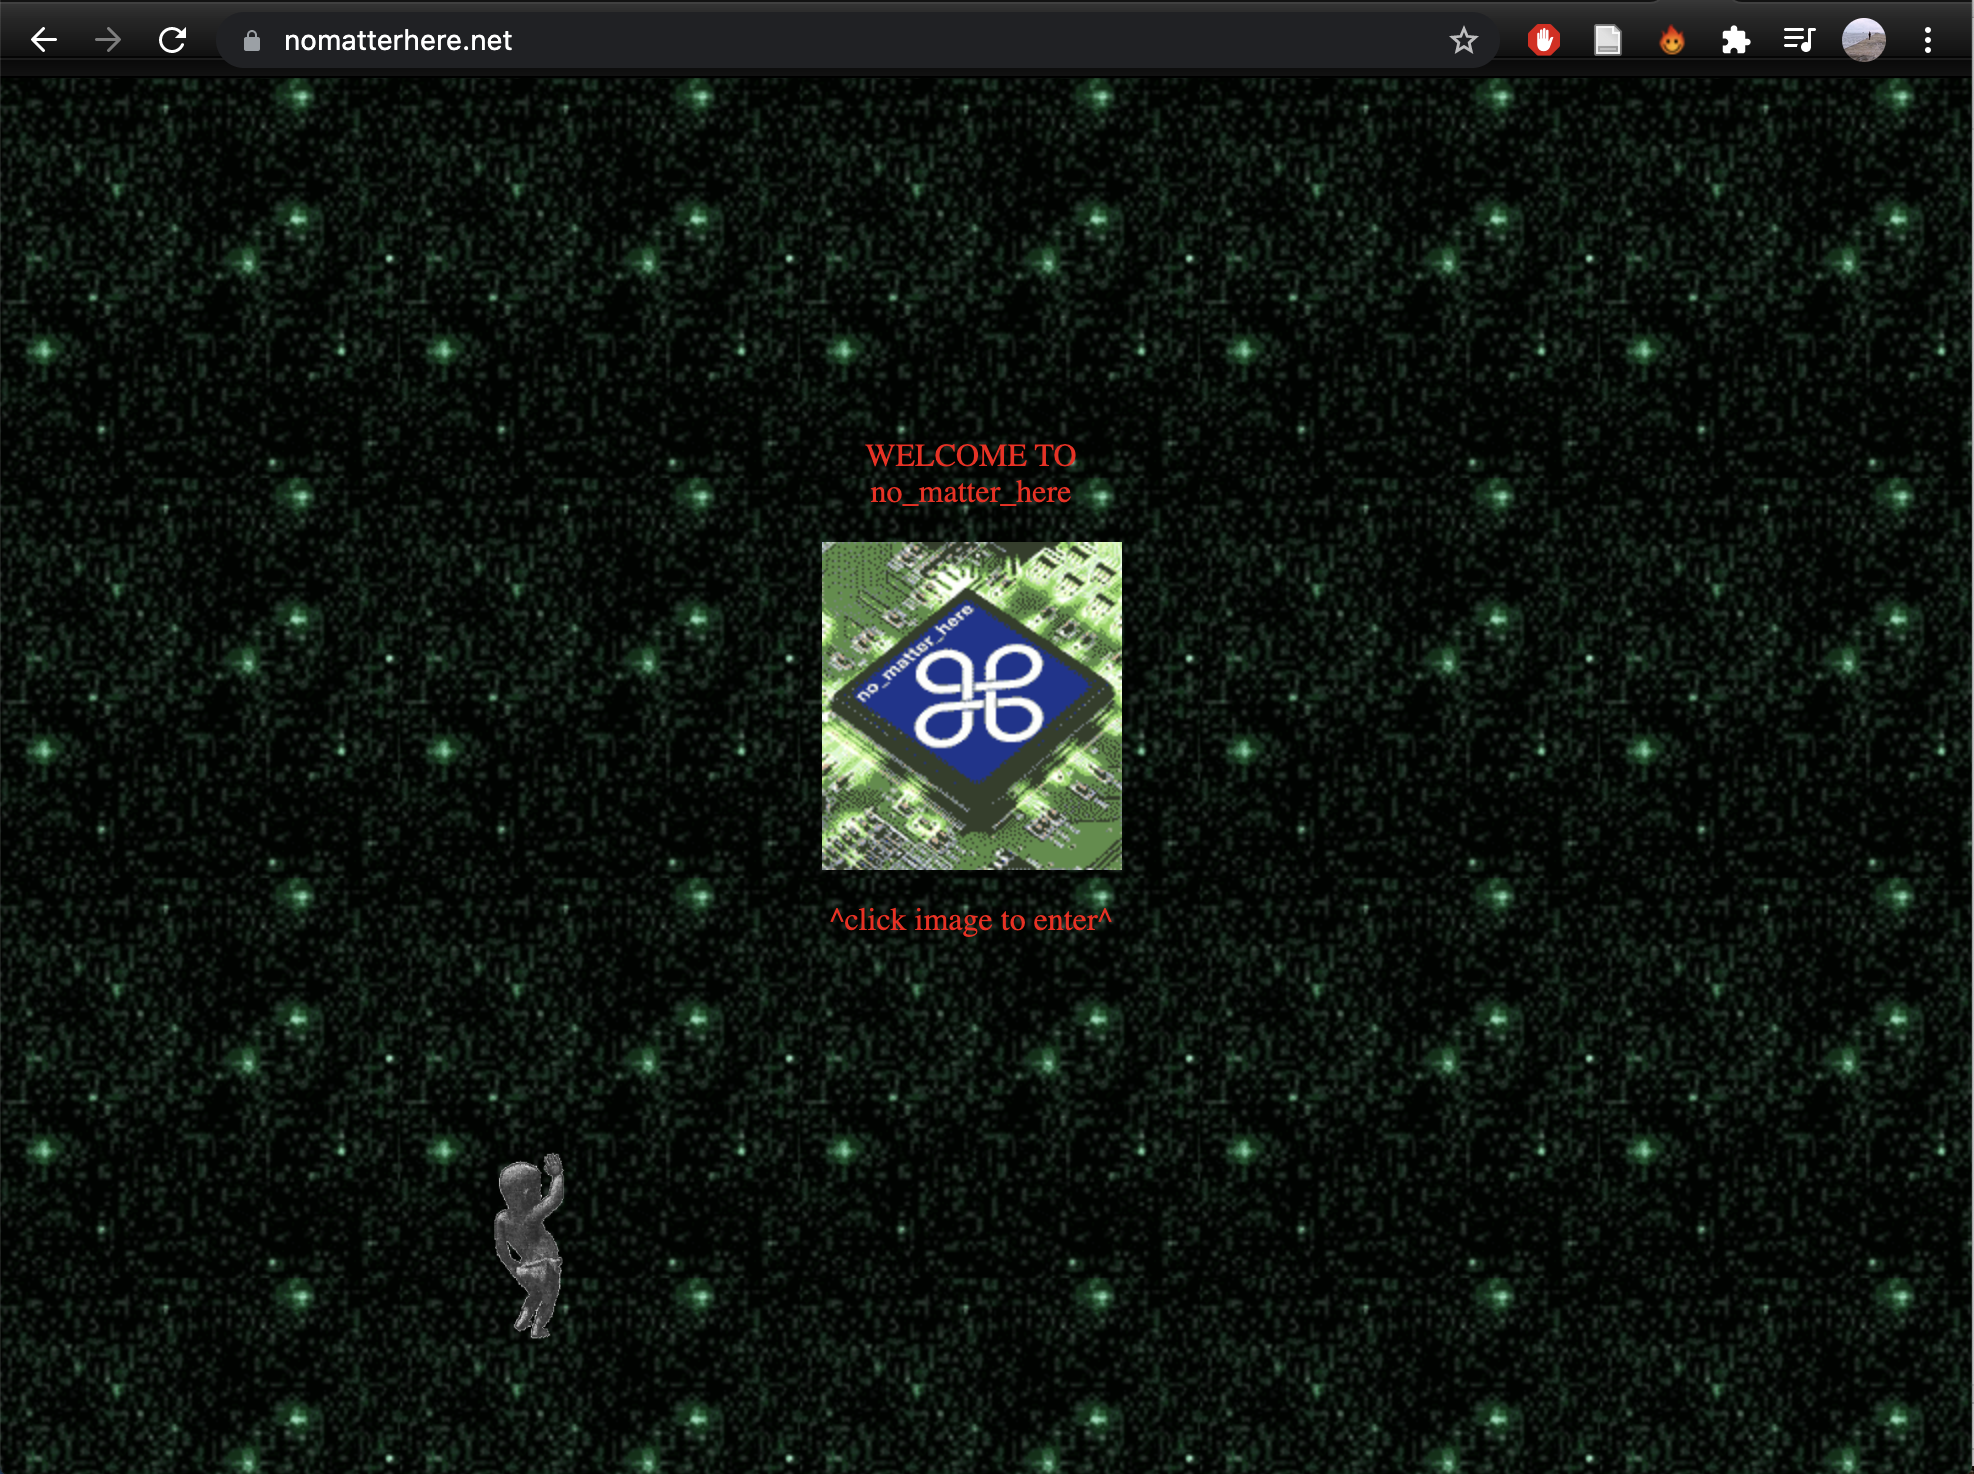Open the smiling flame extension
The image size is (1974, 1474).
[x=1671, y=40]
